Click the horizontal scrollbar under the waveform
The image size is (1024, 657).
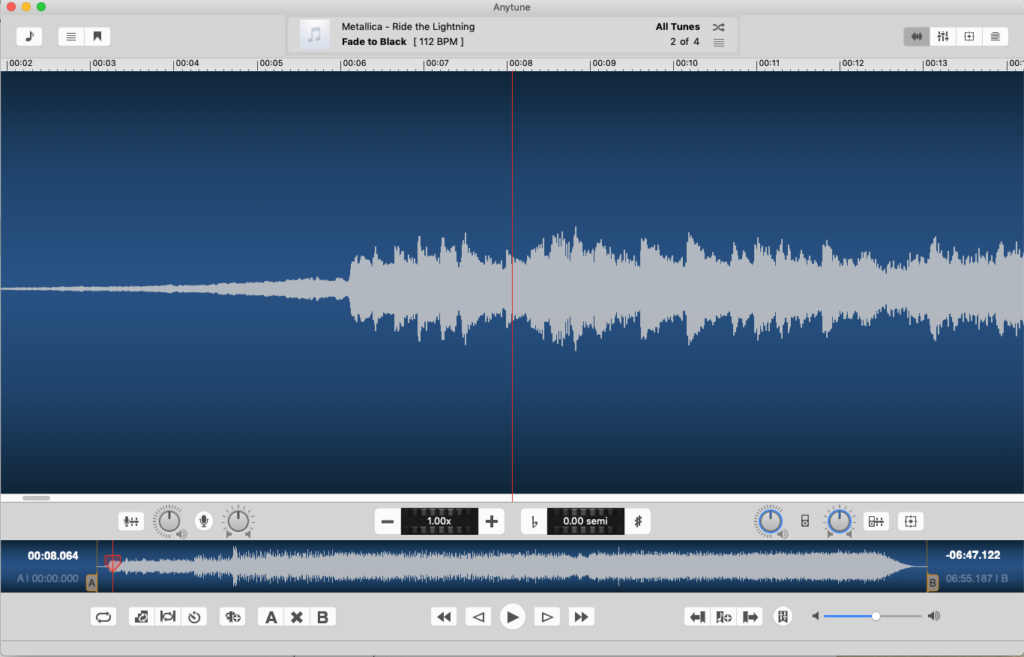coord(37,498)
